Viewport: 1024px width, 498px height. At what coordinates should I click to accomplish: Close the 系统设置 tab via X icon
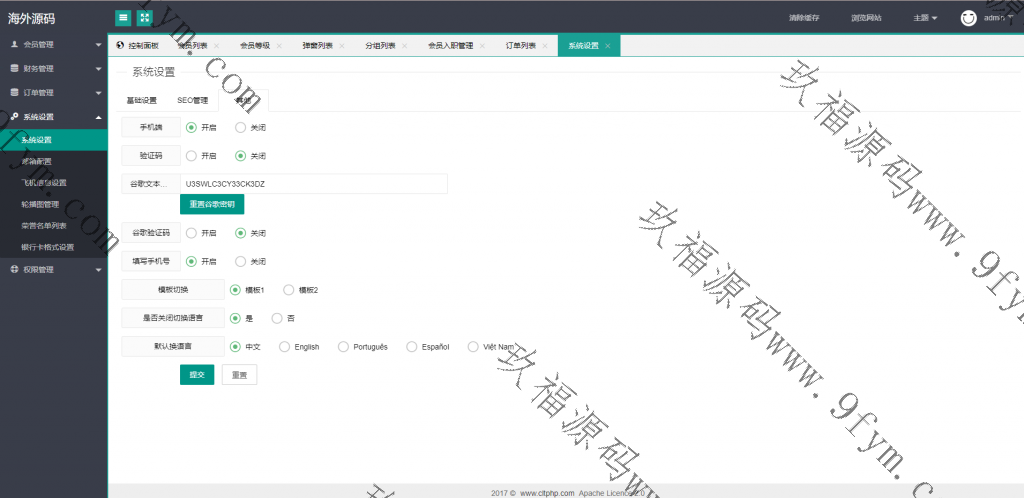click(608, 46)
